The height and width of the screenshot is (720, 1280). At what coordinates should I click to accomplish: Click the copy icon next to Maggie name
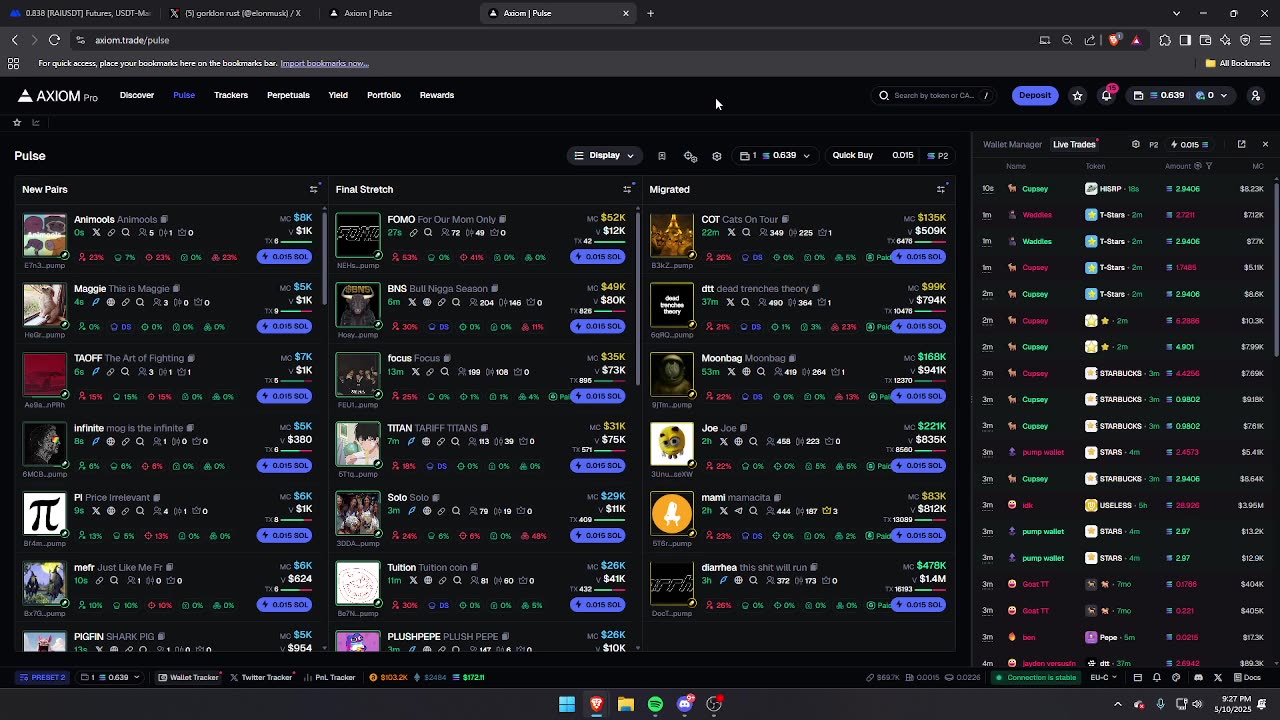[177, 289]
